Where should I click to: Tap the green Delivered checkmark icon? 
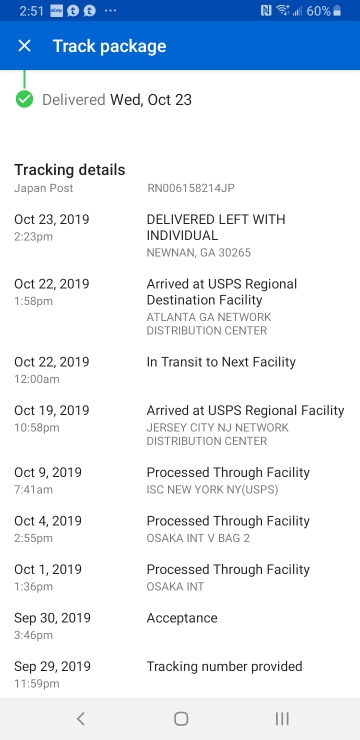coord(25,100)
